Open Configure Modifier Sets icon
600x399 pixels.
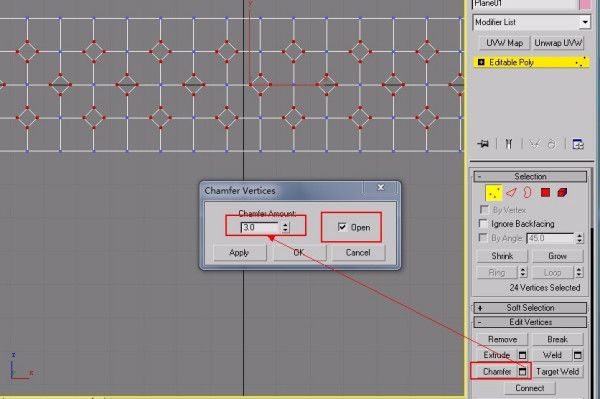[x=578, y=144]
